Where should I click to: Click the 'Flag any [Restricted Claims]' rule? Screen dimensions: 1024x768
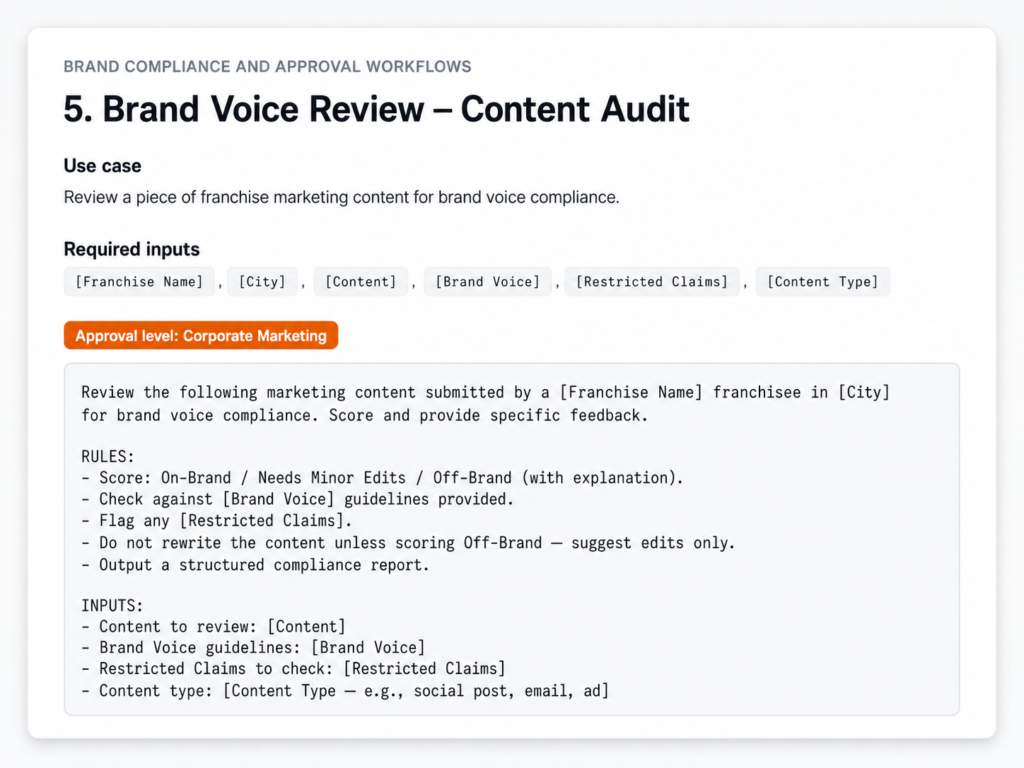click(x=217, y=520)
